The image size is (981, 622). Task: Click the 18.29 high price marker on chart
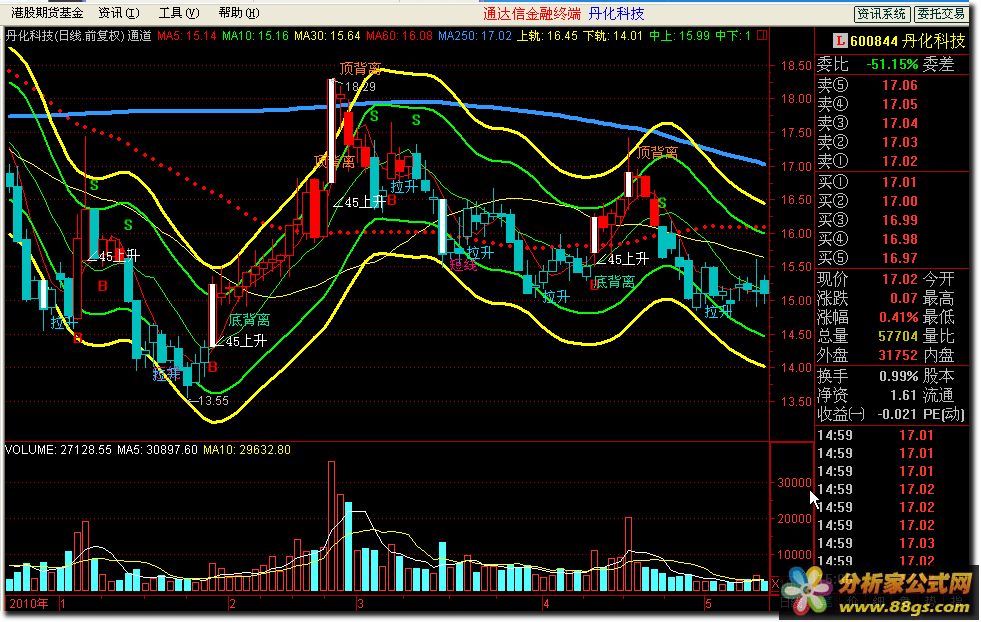tap(360, 87)
